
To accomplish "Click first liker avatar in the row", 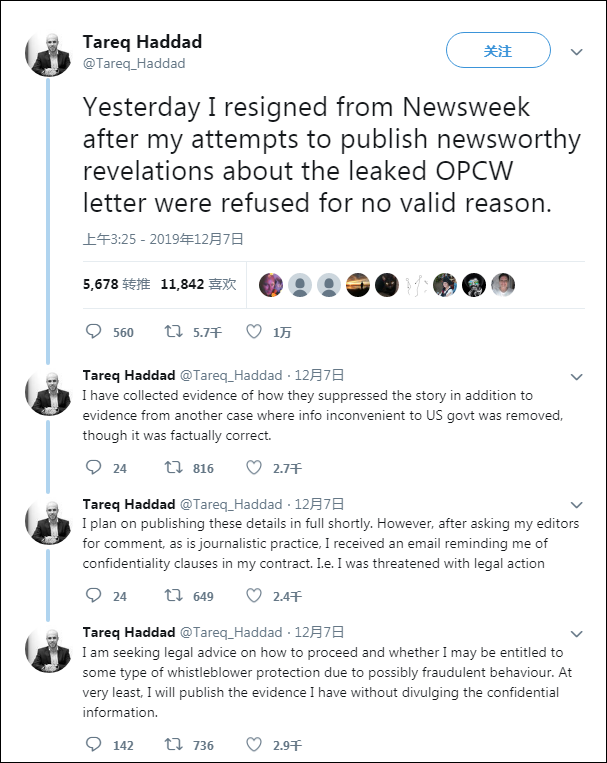I will [271, 285].
